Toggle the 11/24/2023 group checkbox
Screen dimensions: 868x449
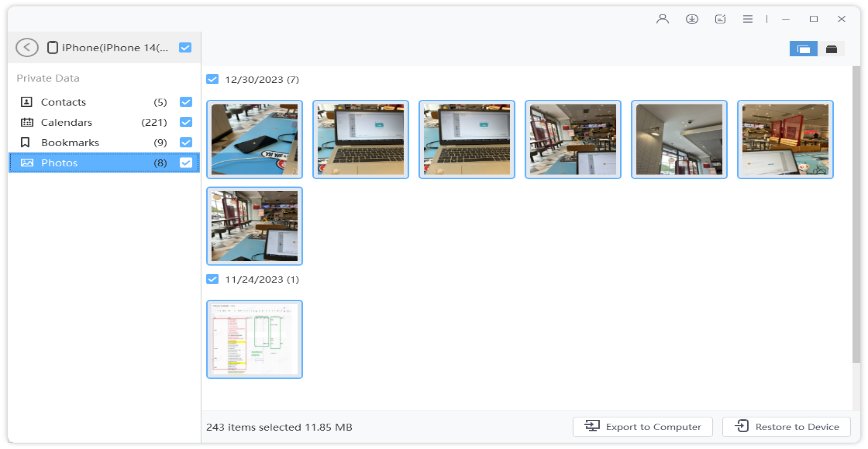pyautogui.click(x=212, y=279)
